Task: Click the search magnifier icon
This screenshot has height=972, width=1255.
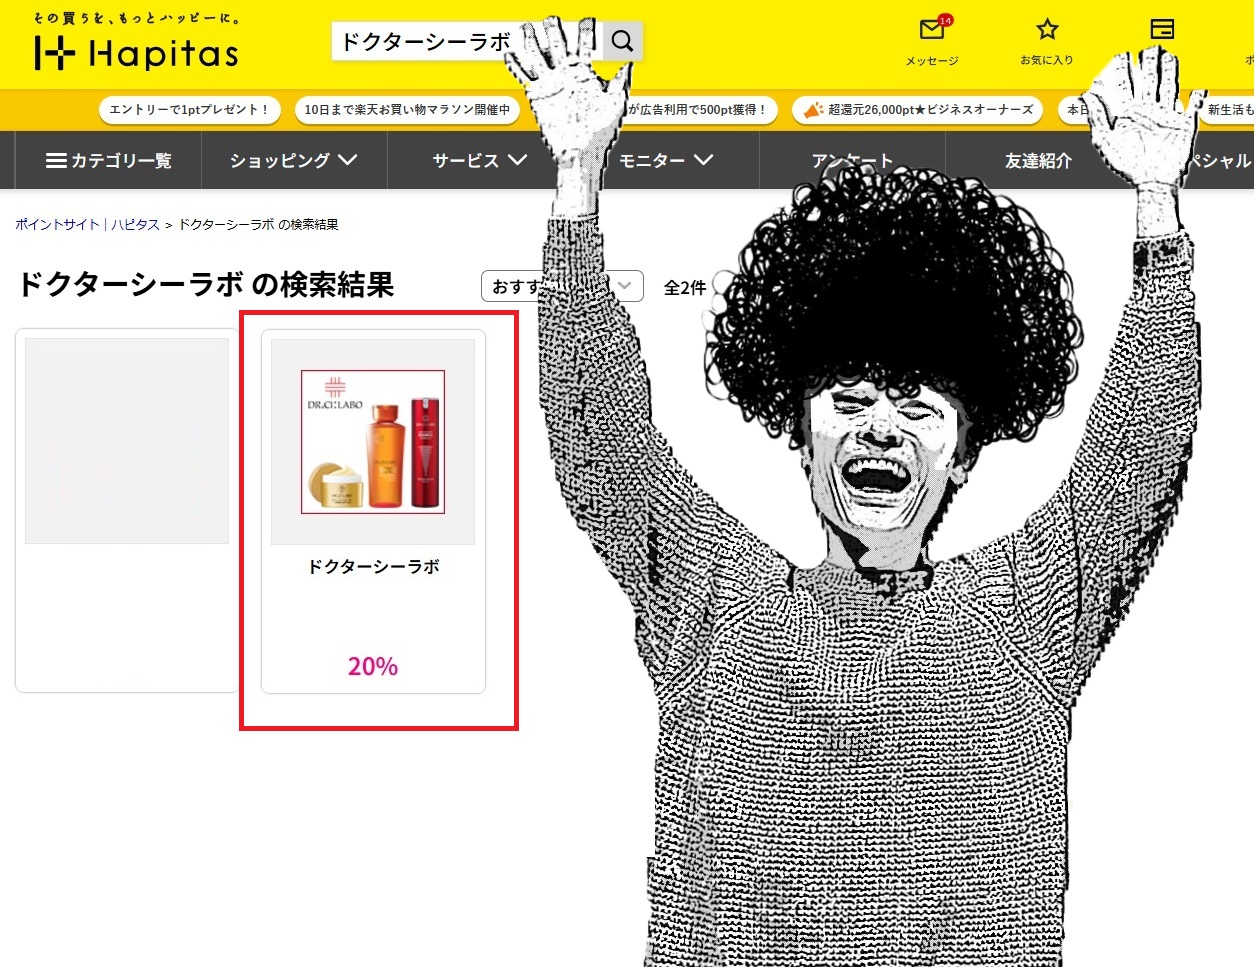Action: pyautogui.click(x=622, y=41)
